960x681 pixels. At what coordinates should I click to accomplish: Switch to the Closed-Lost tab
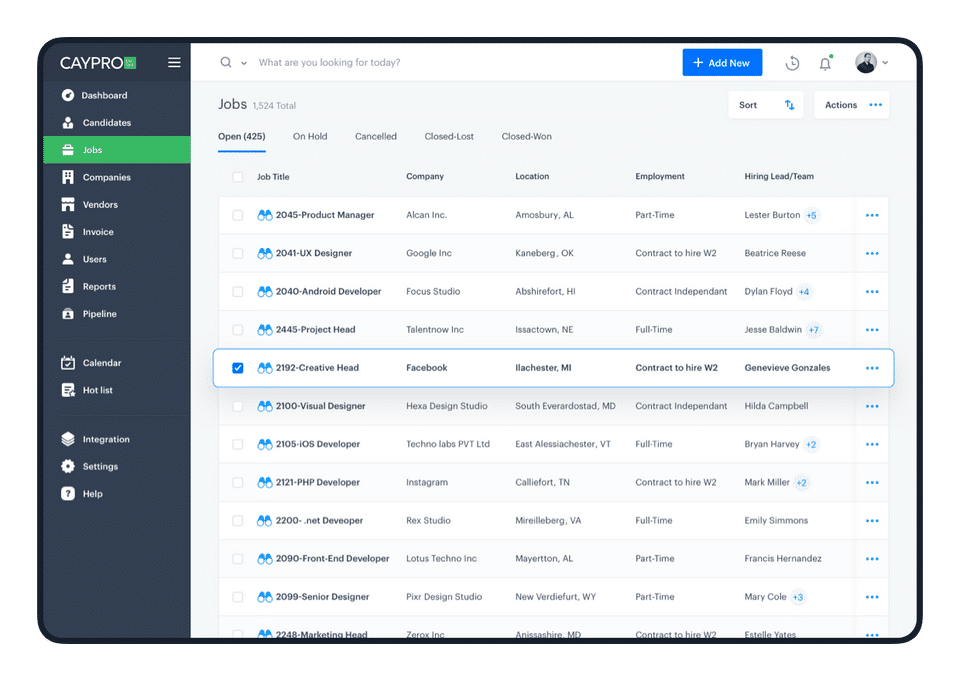(x=449, y=137)
